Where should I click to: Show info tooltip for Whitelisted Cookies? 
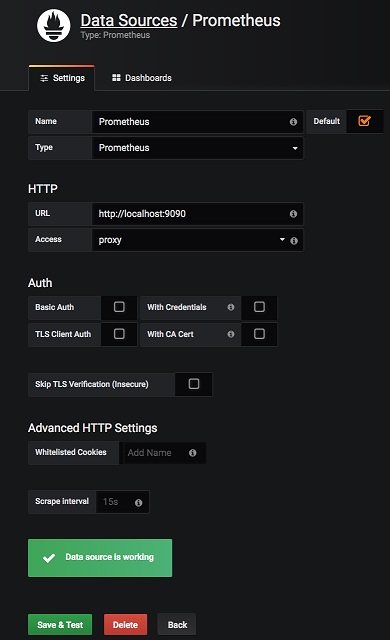point(193,453)
